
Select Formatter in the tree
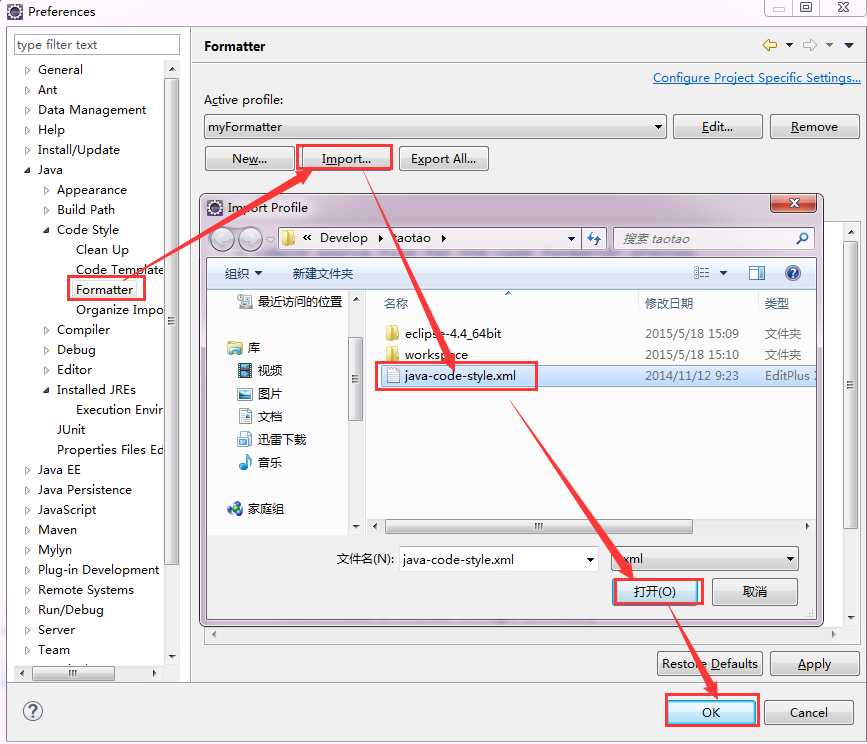(x=105, y=289)
